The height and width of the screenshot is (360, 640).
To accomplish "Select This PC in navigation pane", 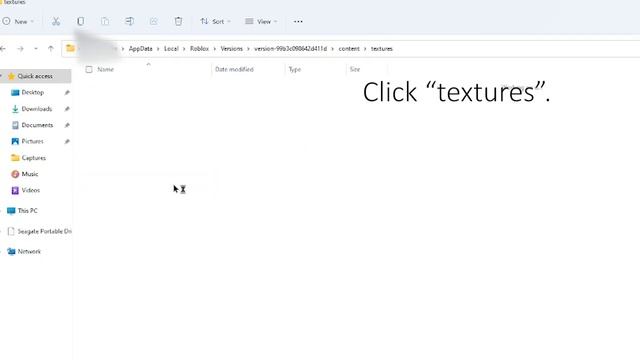I will [27, 211].
